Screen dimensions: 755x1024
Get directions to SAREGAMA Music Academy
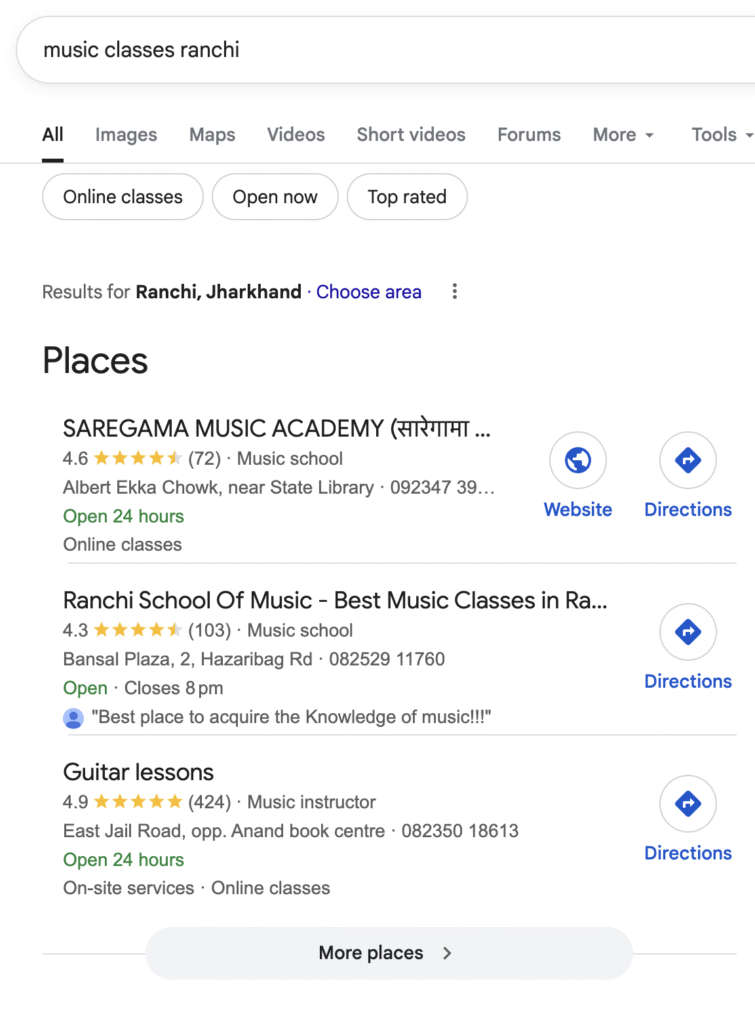(688, 460)
